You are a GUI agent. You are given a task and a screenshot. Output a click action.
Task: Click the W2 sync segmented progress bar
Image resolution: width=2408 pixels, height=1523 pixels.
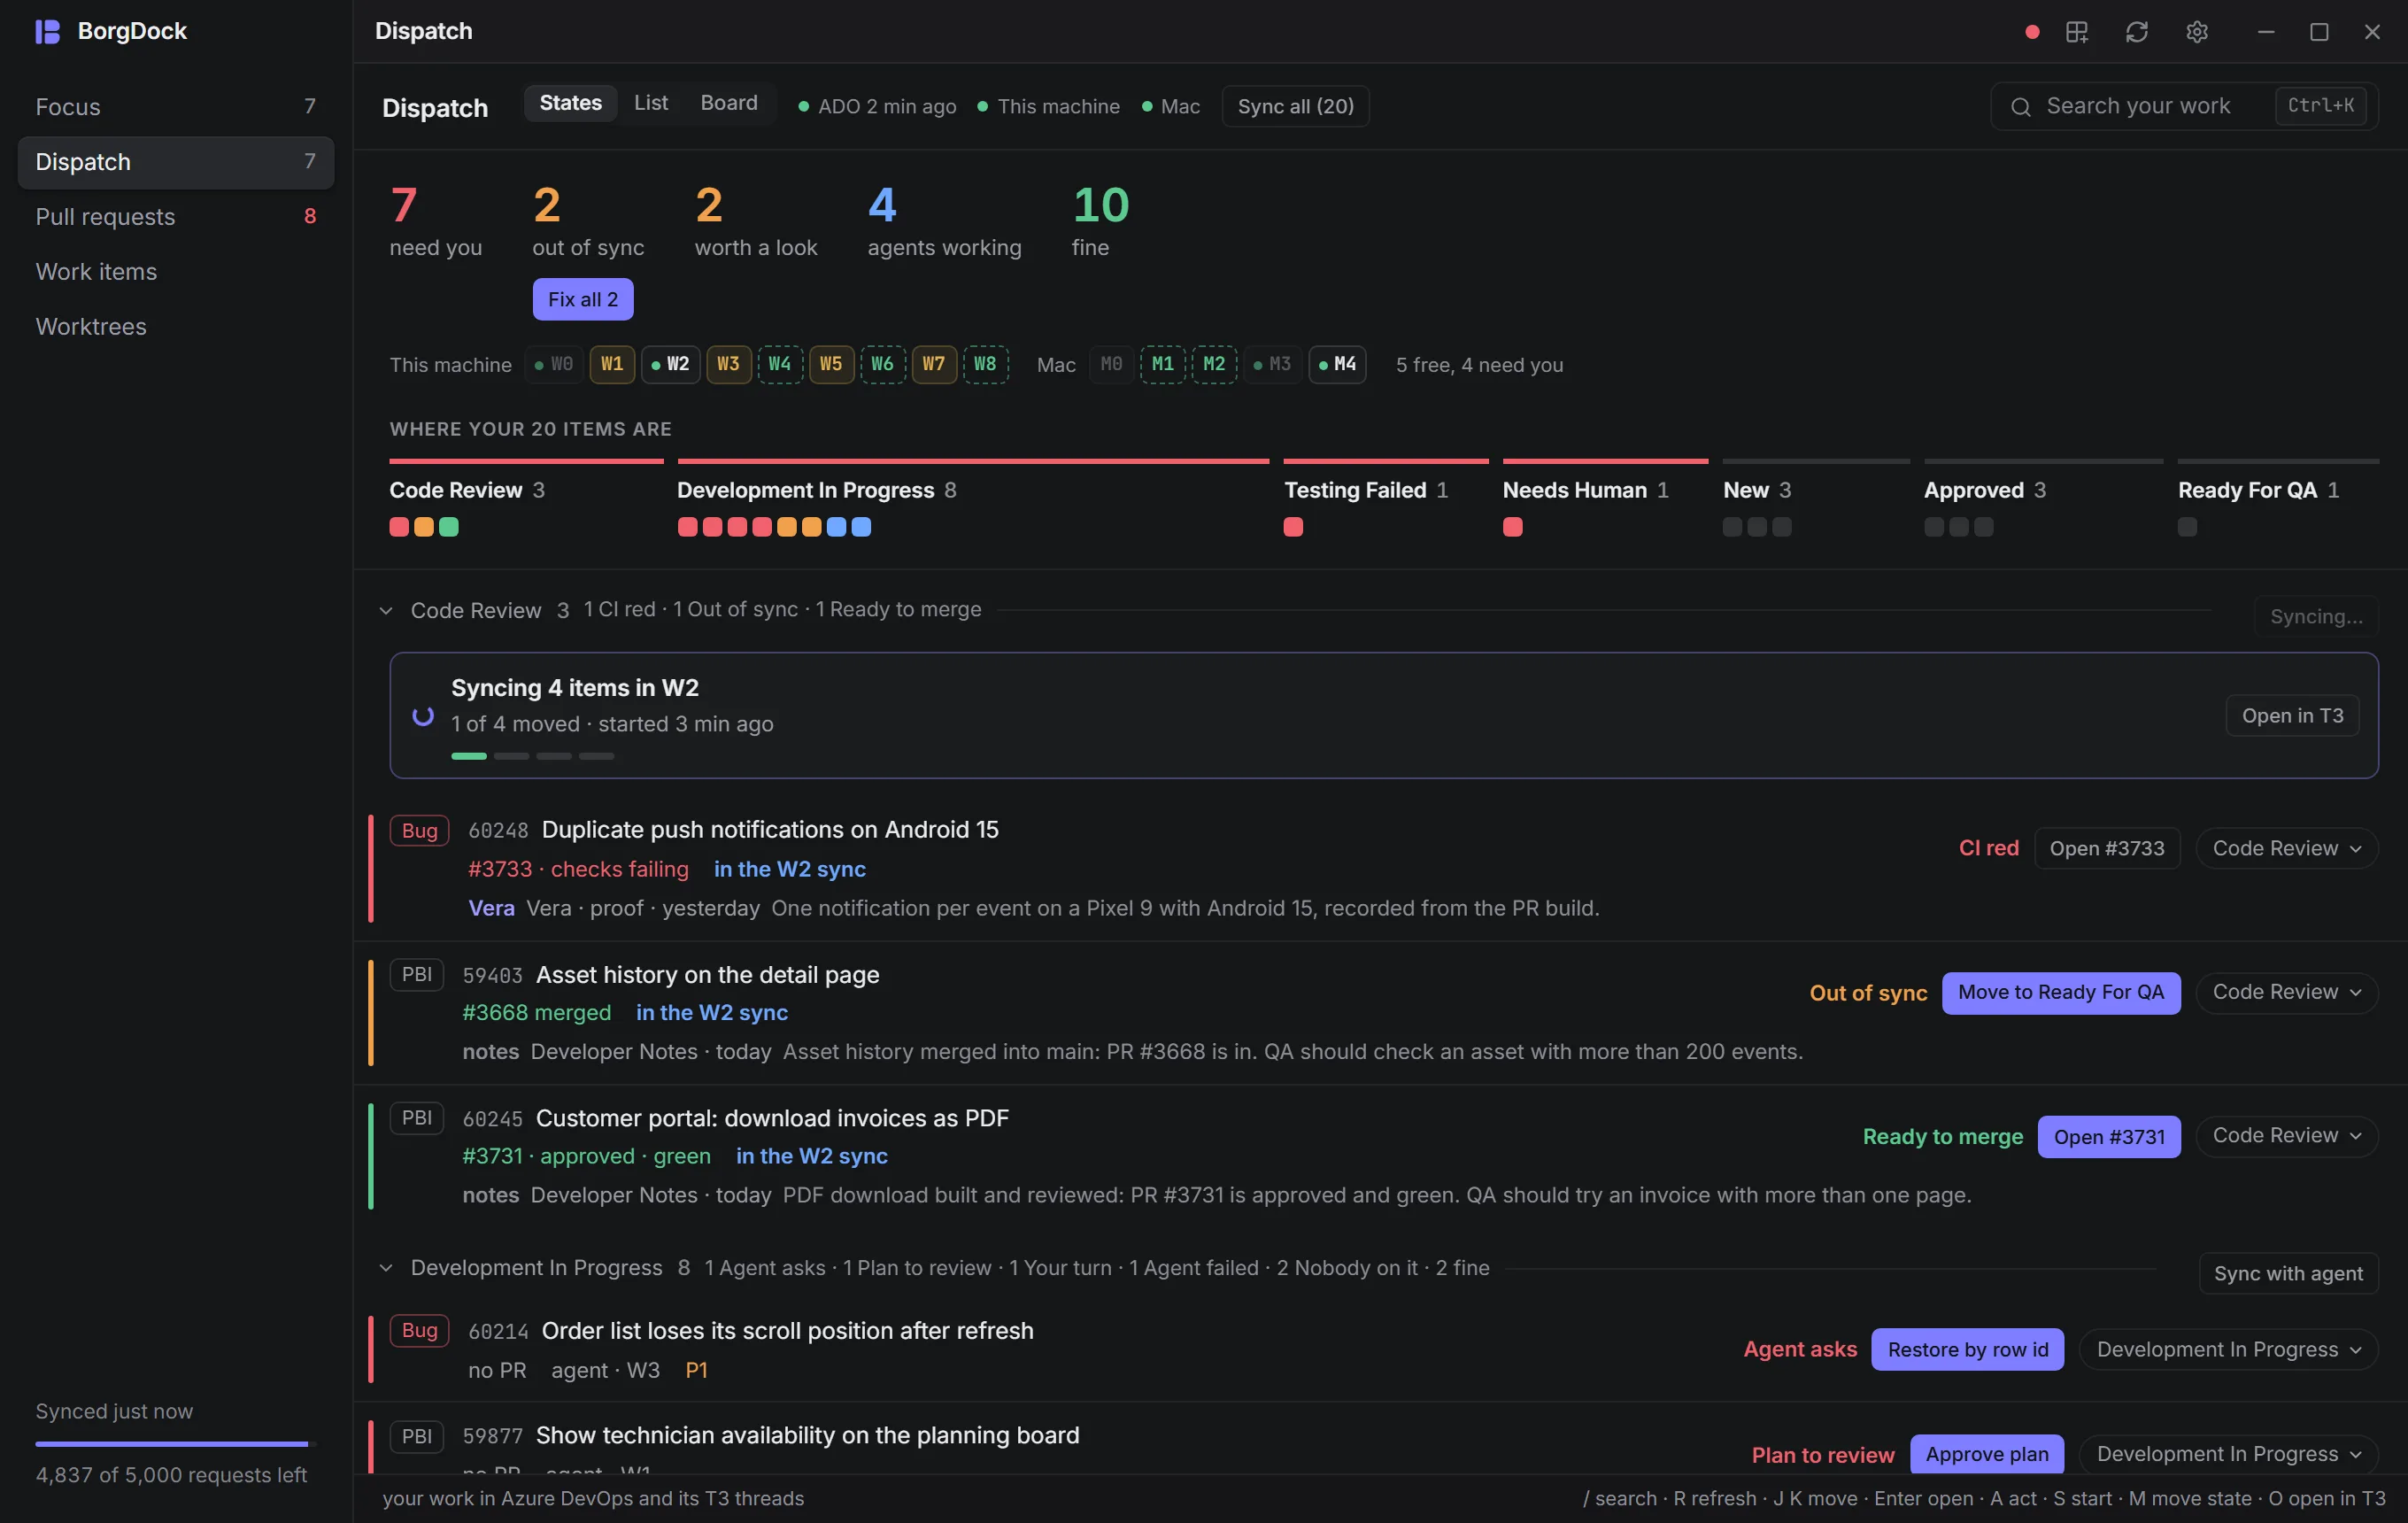[533, 756]
